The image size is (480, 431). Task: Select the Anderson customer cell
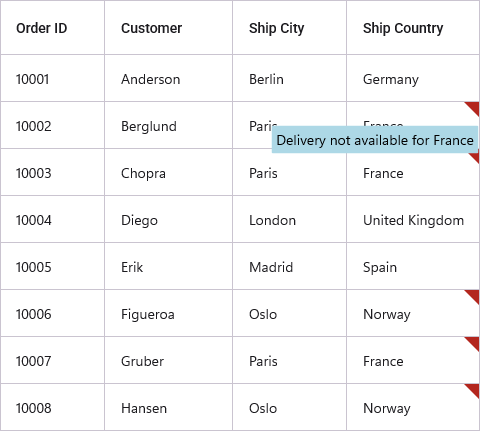[x=168, y=78]
